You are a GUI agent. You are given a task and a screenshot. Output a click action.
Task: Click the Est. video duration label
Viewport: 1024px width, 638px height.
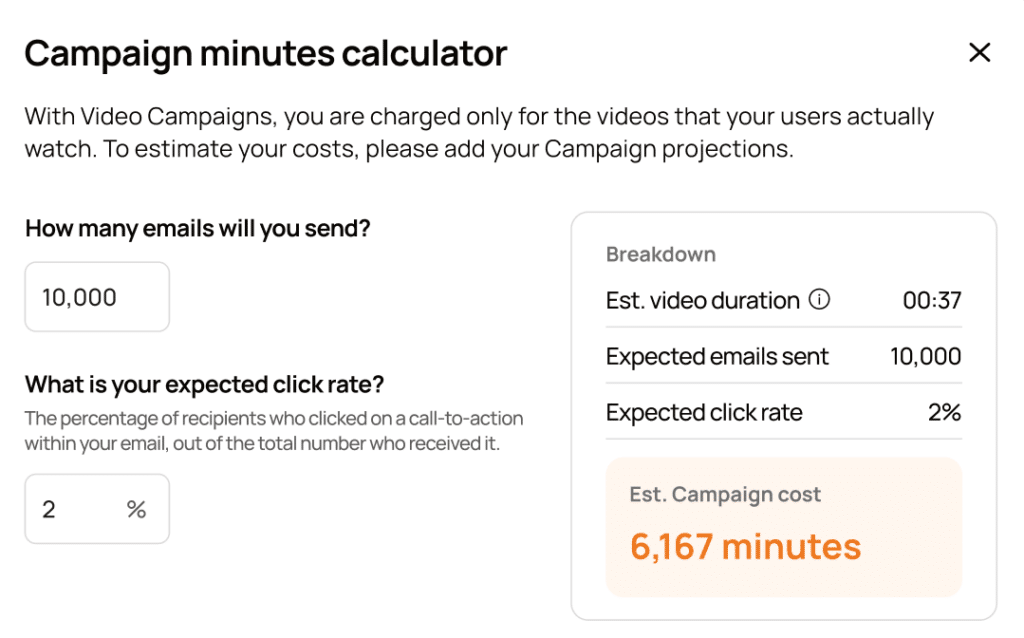click(702, 301)
